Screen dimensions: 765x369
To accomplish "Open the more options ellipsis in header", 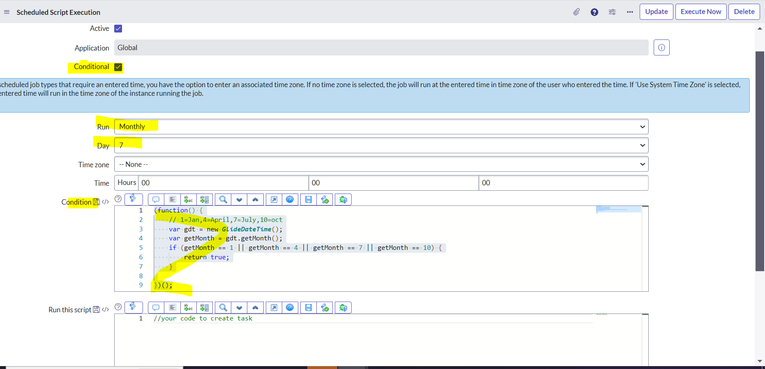I will point(630,12).
